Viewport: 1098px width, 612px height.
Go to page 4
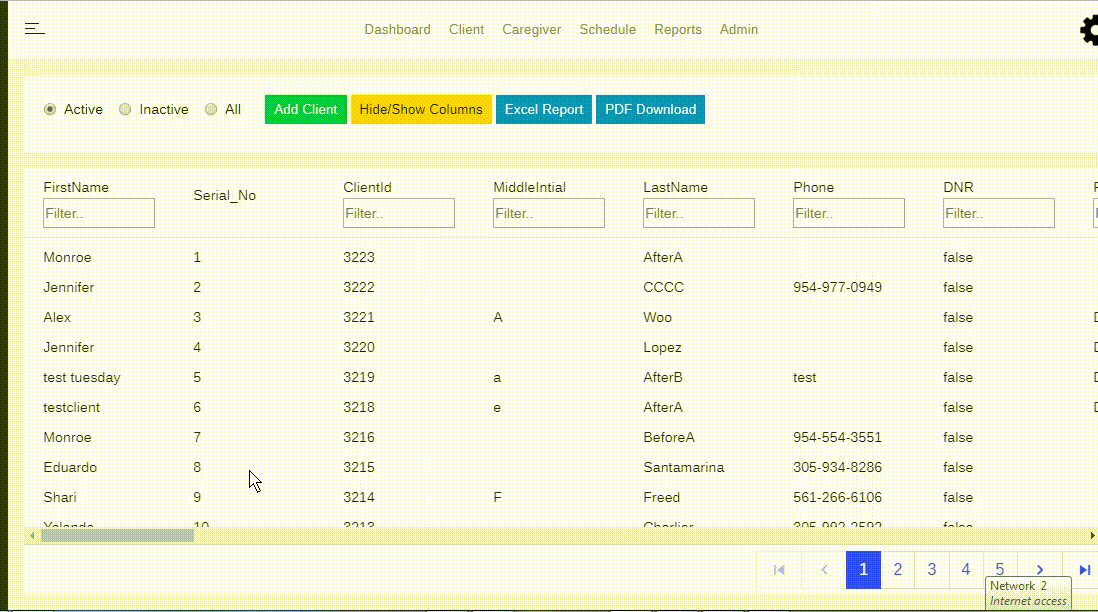point(966,570)
